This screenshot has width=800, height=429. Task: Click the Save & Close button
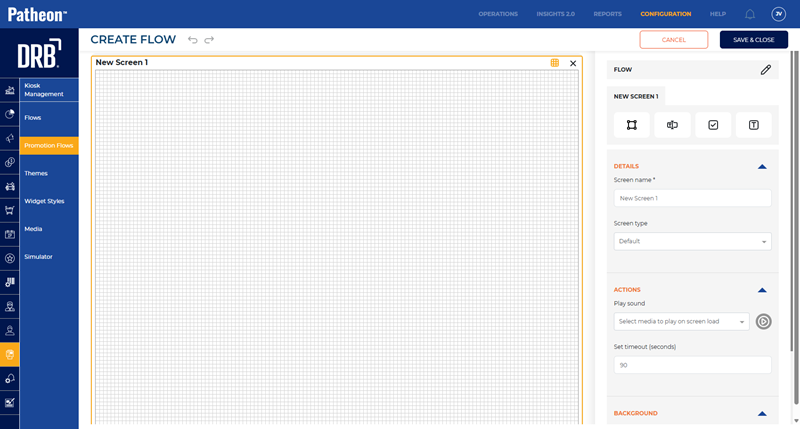(x=753, y=40)
